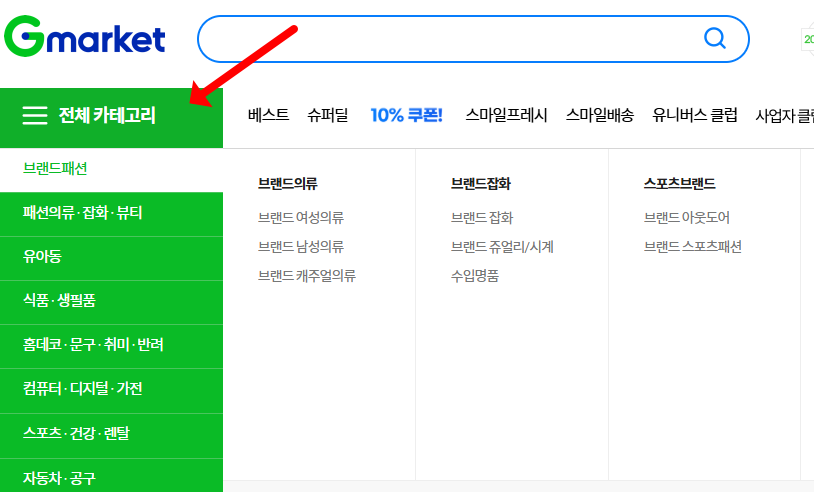
Task: Open the 브랜드 남성의류 link
Action: click(x=301, y=247)
